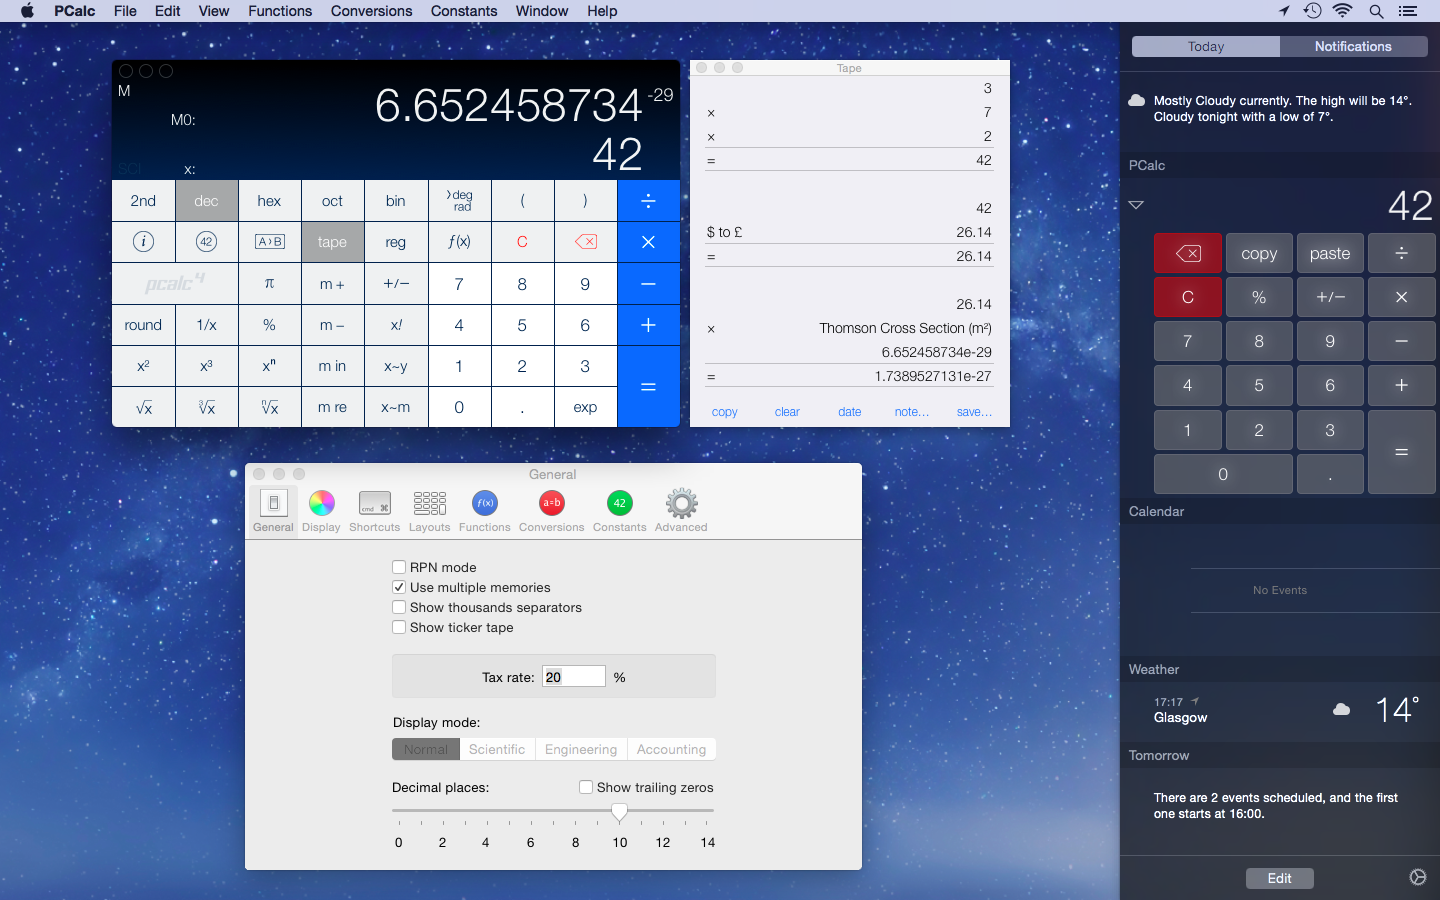Image resolution: width=1440 pixels, height=900 pixels.
Task: Open the Conversions menu
Action: tap(371, 11)
